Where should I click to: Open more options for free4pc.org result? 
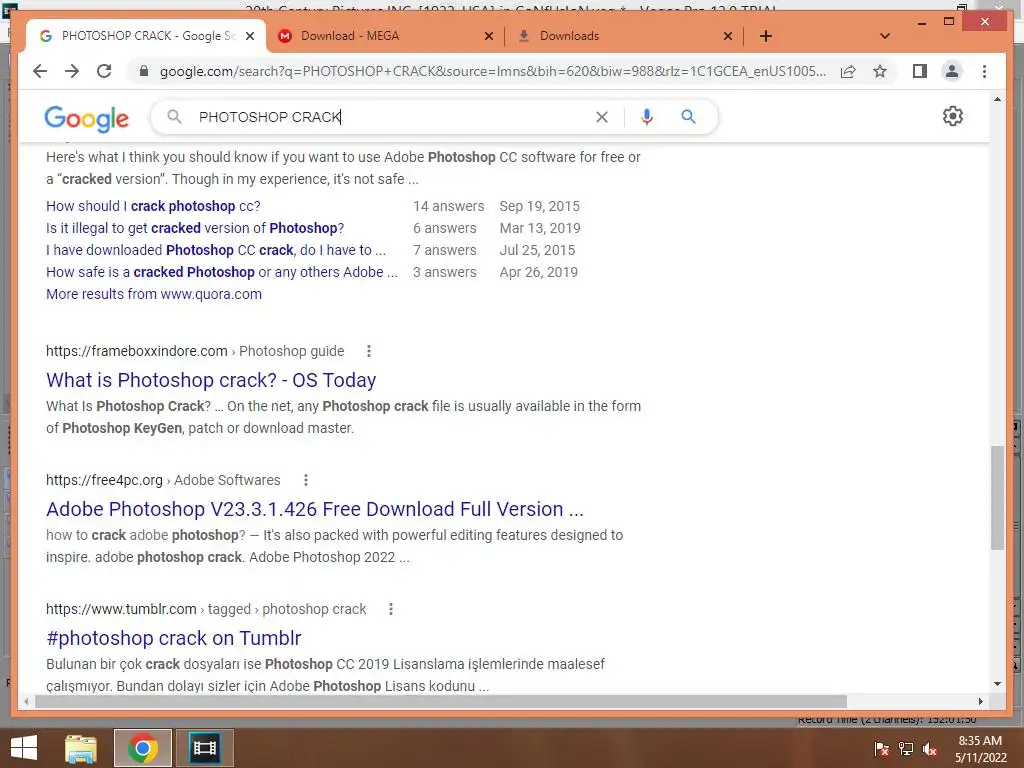click(305, 481)
